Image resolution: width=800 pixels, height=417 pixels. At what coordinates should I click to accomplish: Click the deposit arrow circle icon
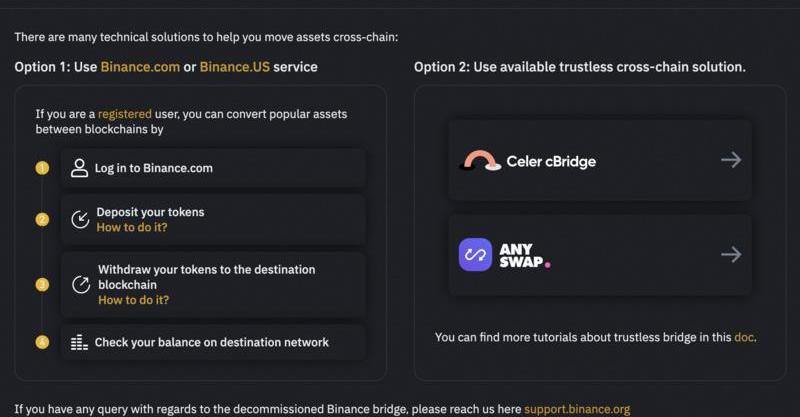(80, 220)
